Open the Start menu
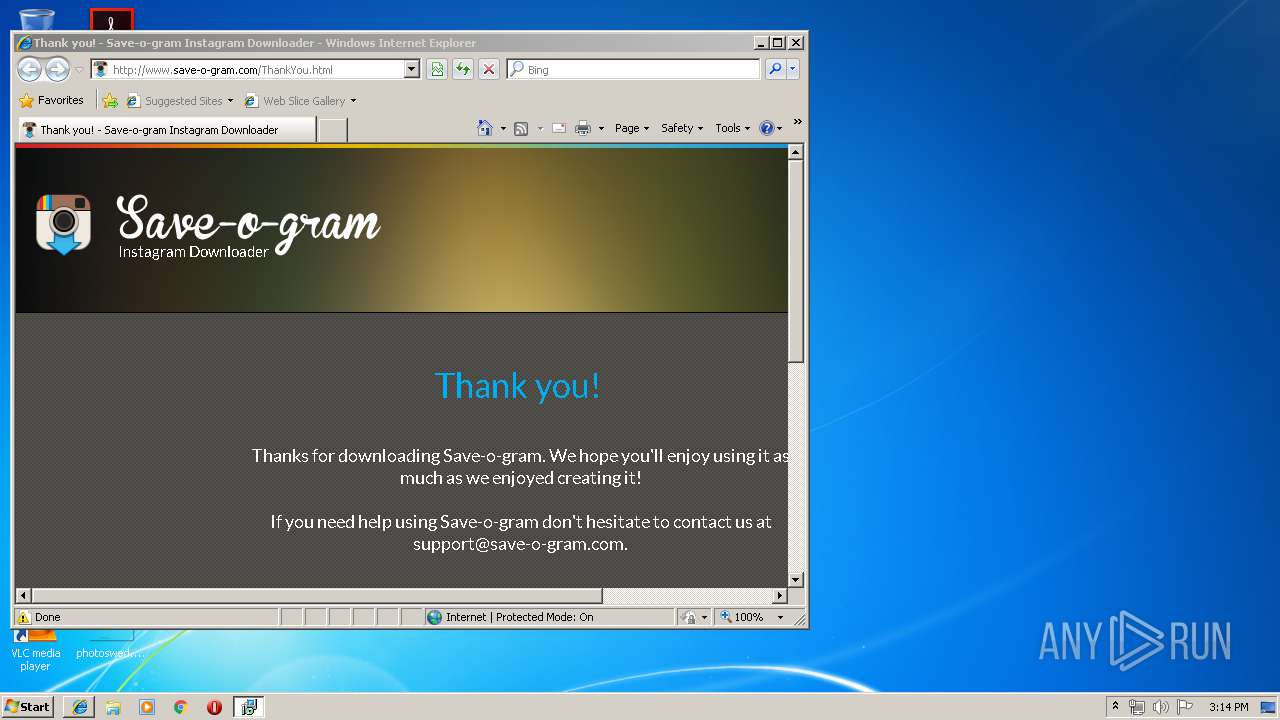1280x720 pixels. pyautogui.click(x=28, y=707)
